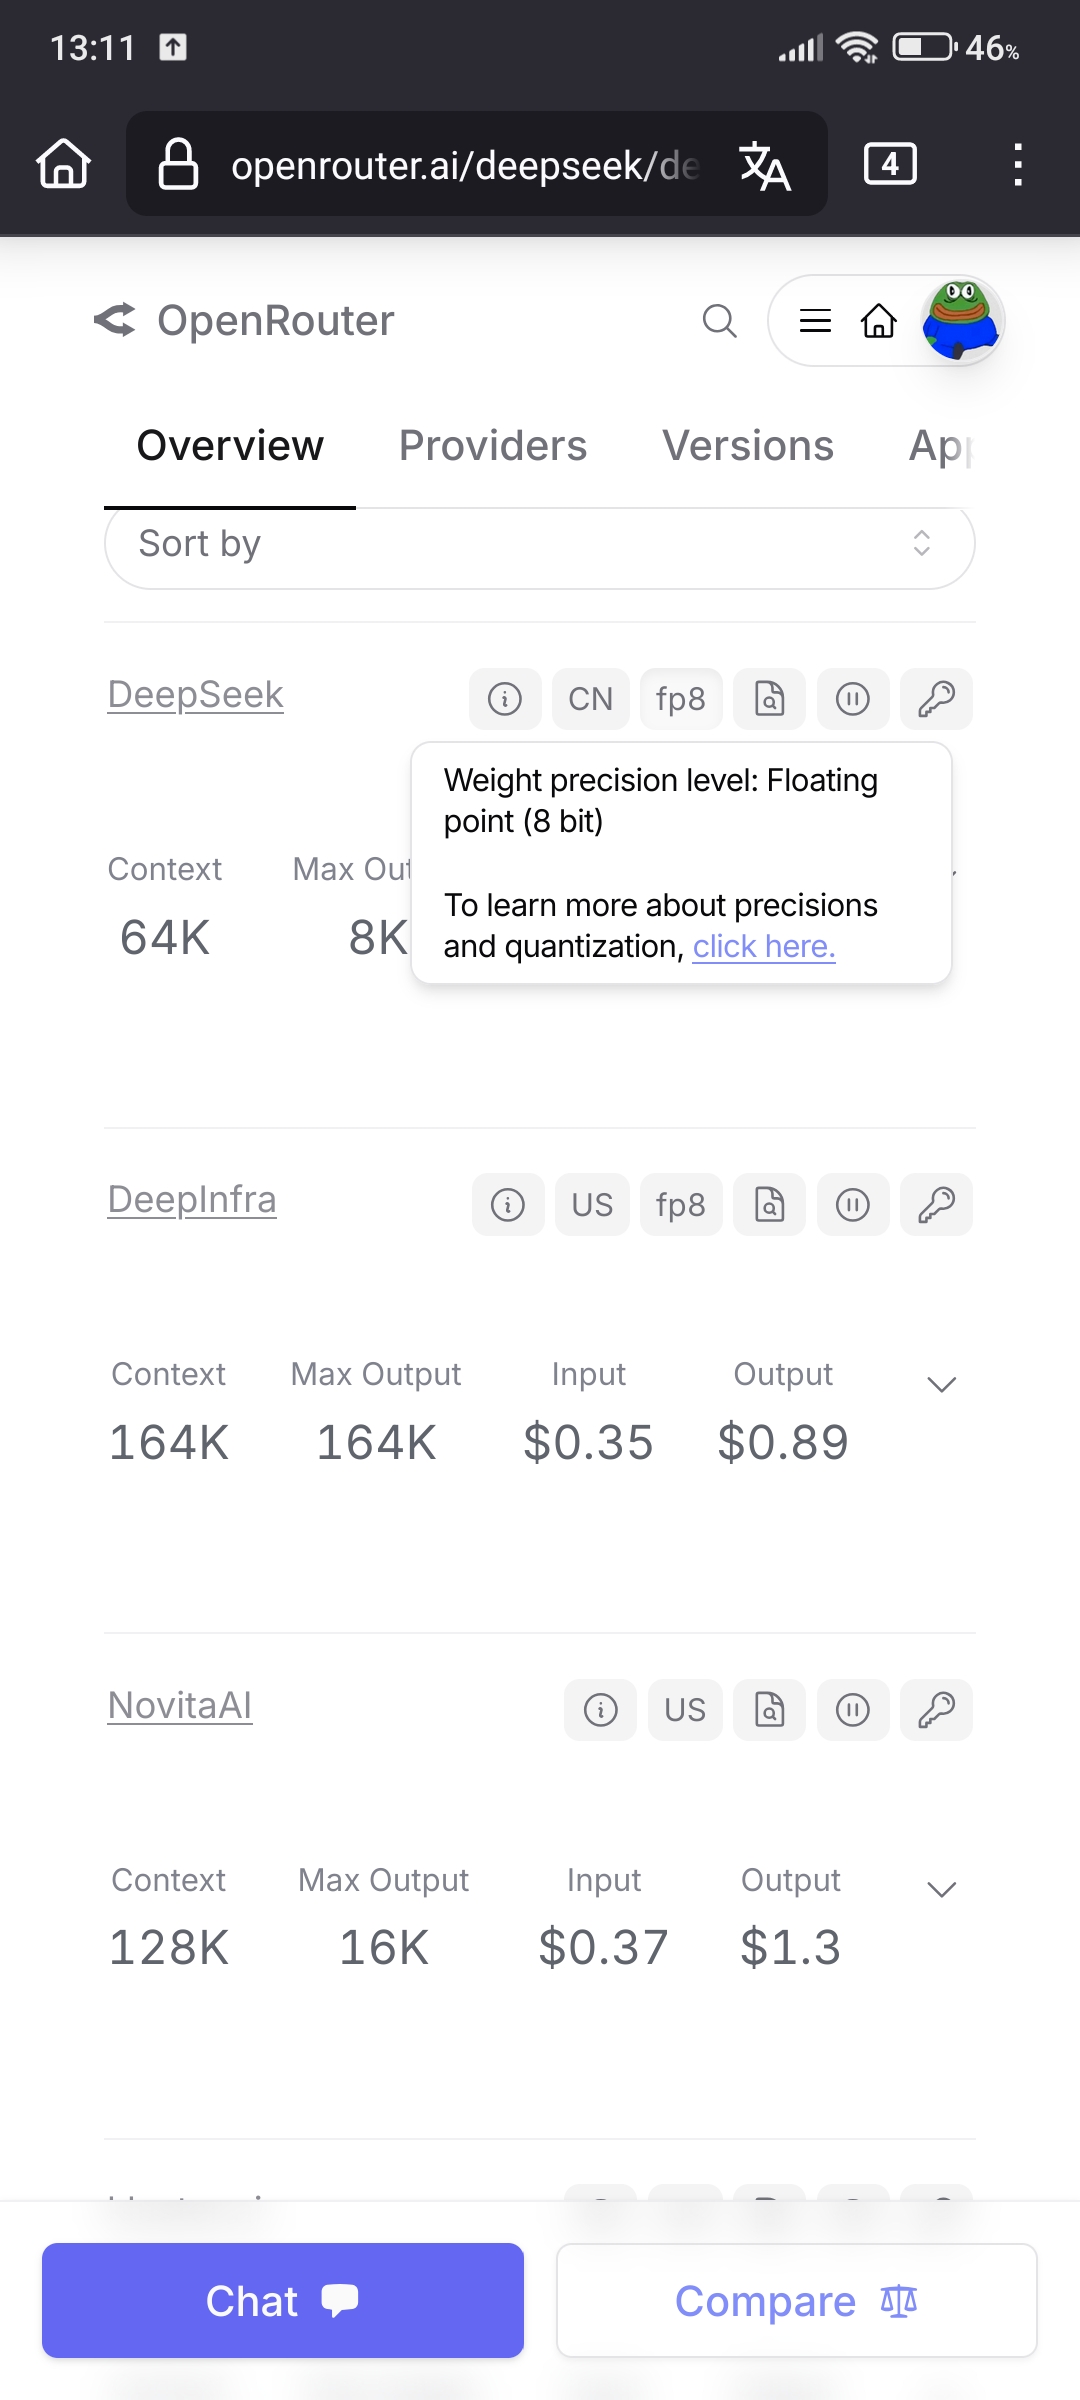Switch to the Versions tab
1080x2400 pixels.
(x=748, y=446)
